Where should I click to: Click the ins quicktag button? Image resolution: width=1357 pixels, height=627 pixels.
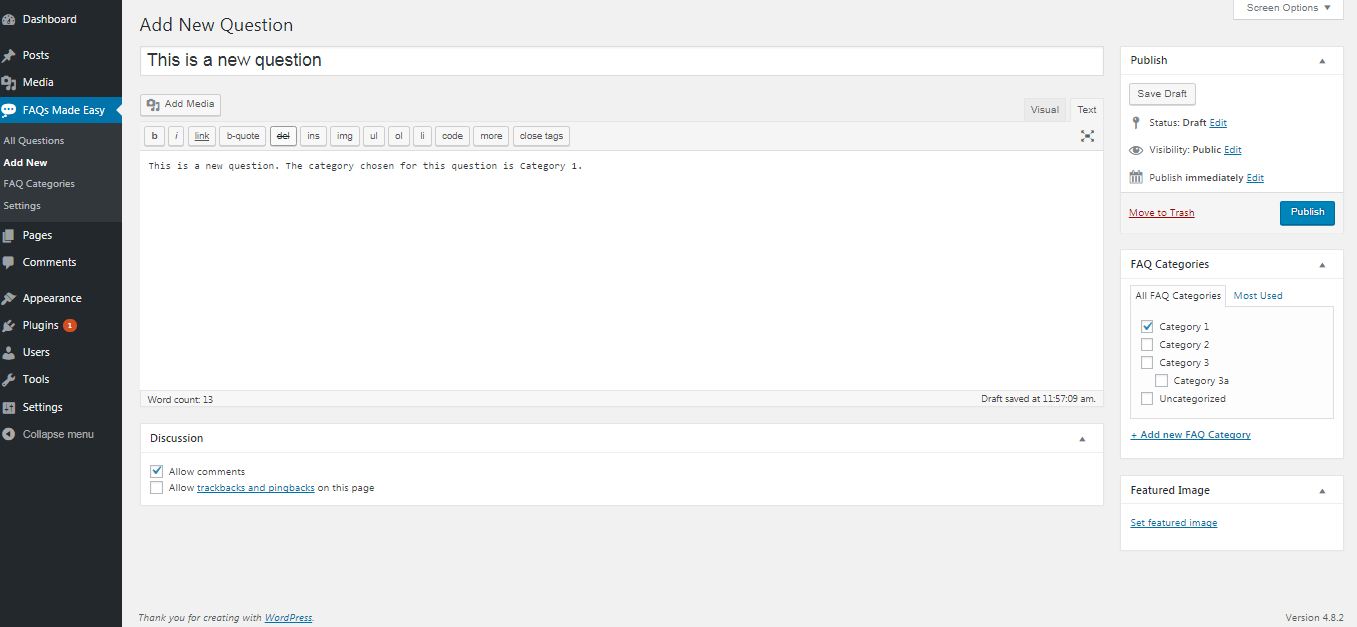tap(314, 136)
